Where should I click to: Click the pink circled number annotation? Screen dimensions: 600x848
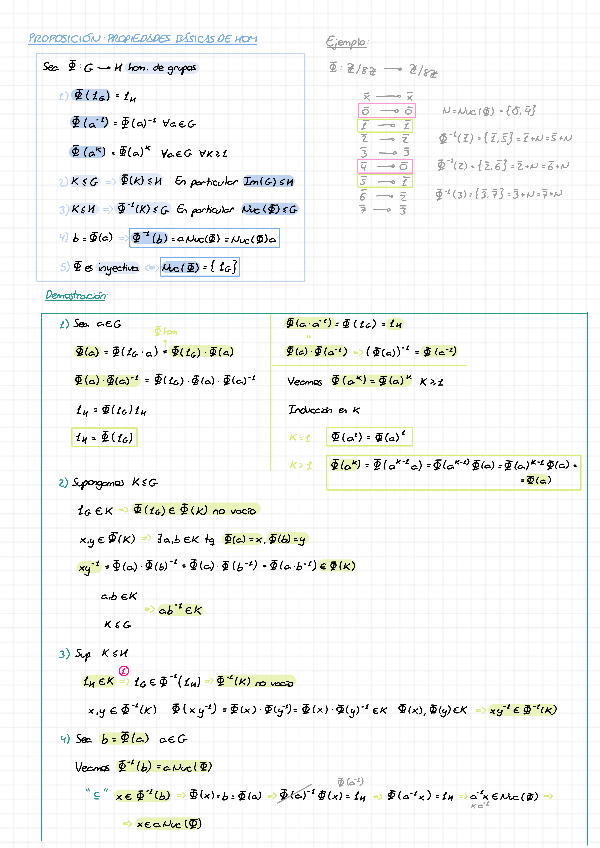pyautogui.click(x=122, y=671)
